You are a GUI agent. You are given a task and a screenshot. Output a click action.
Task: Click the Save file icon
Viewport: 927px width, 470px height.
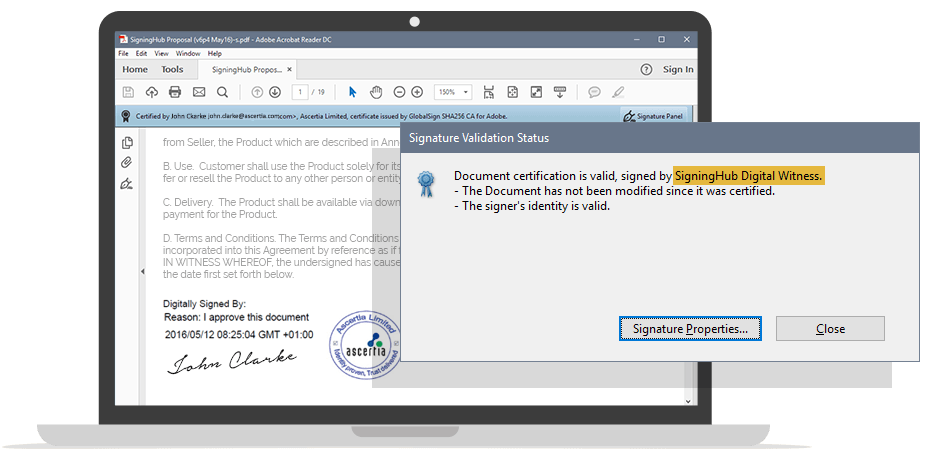128,92
